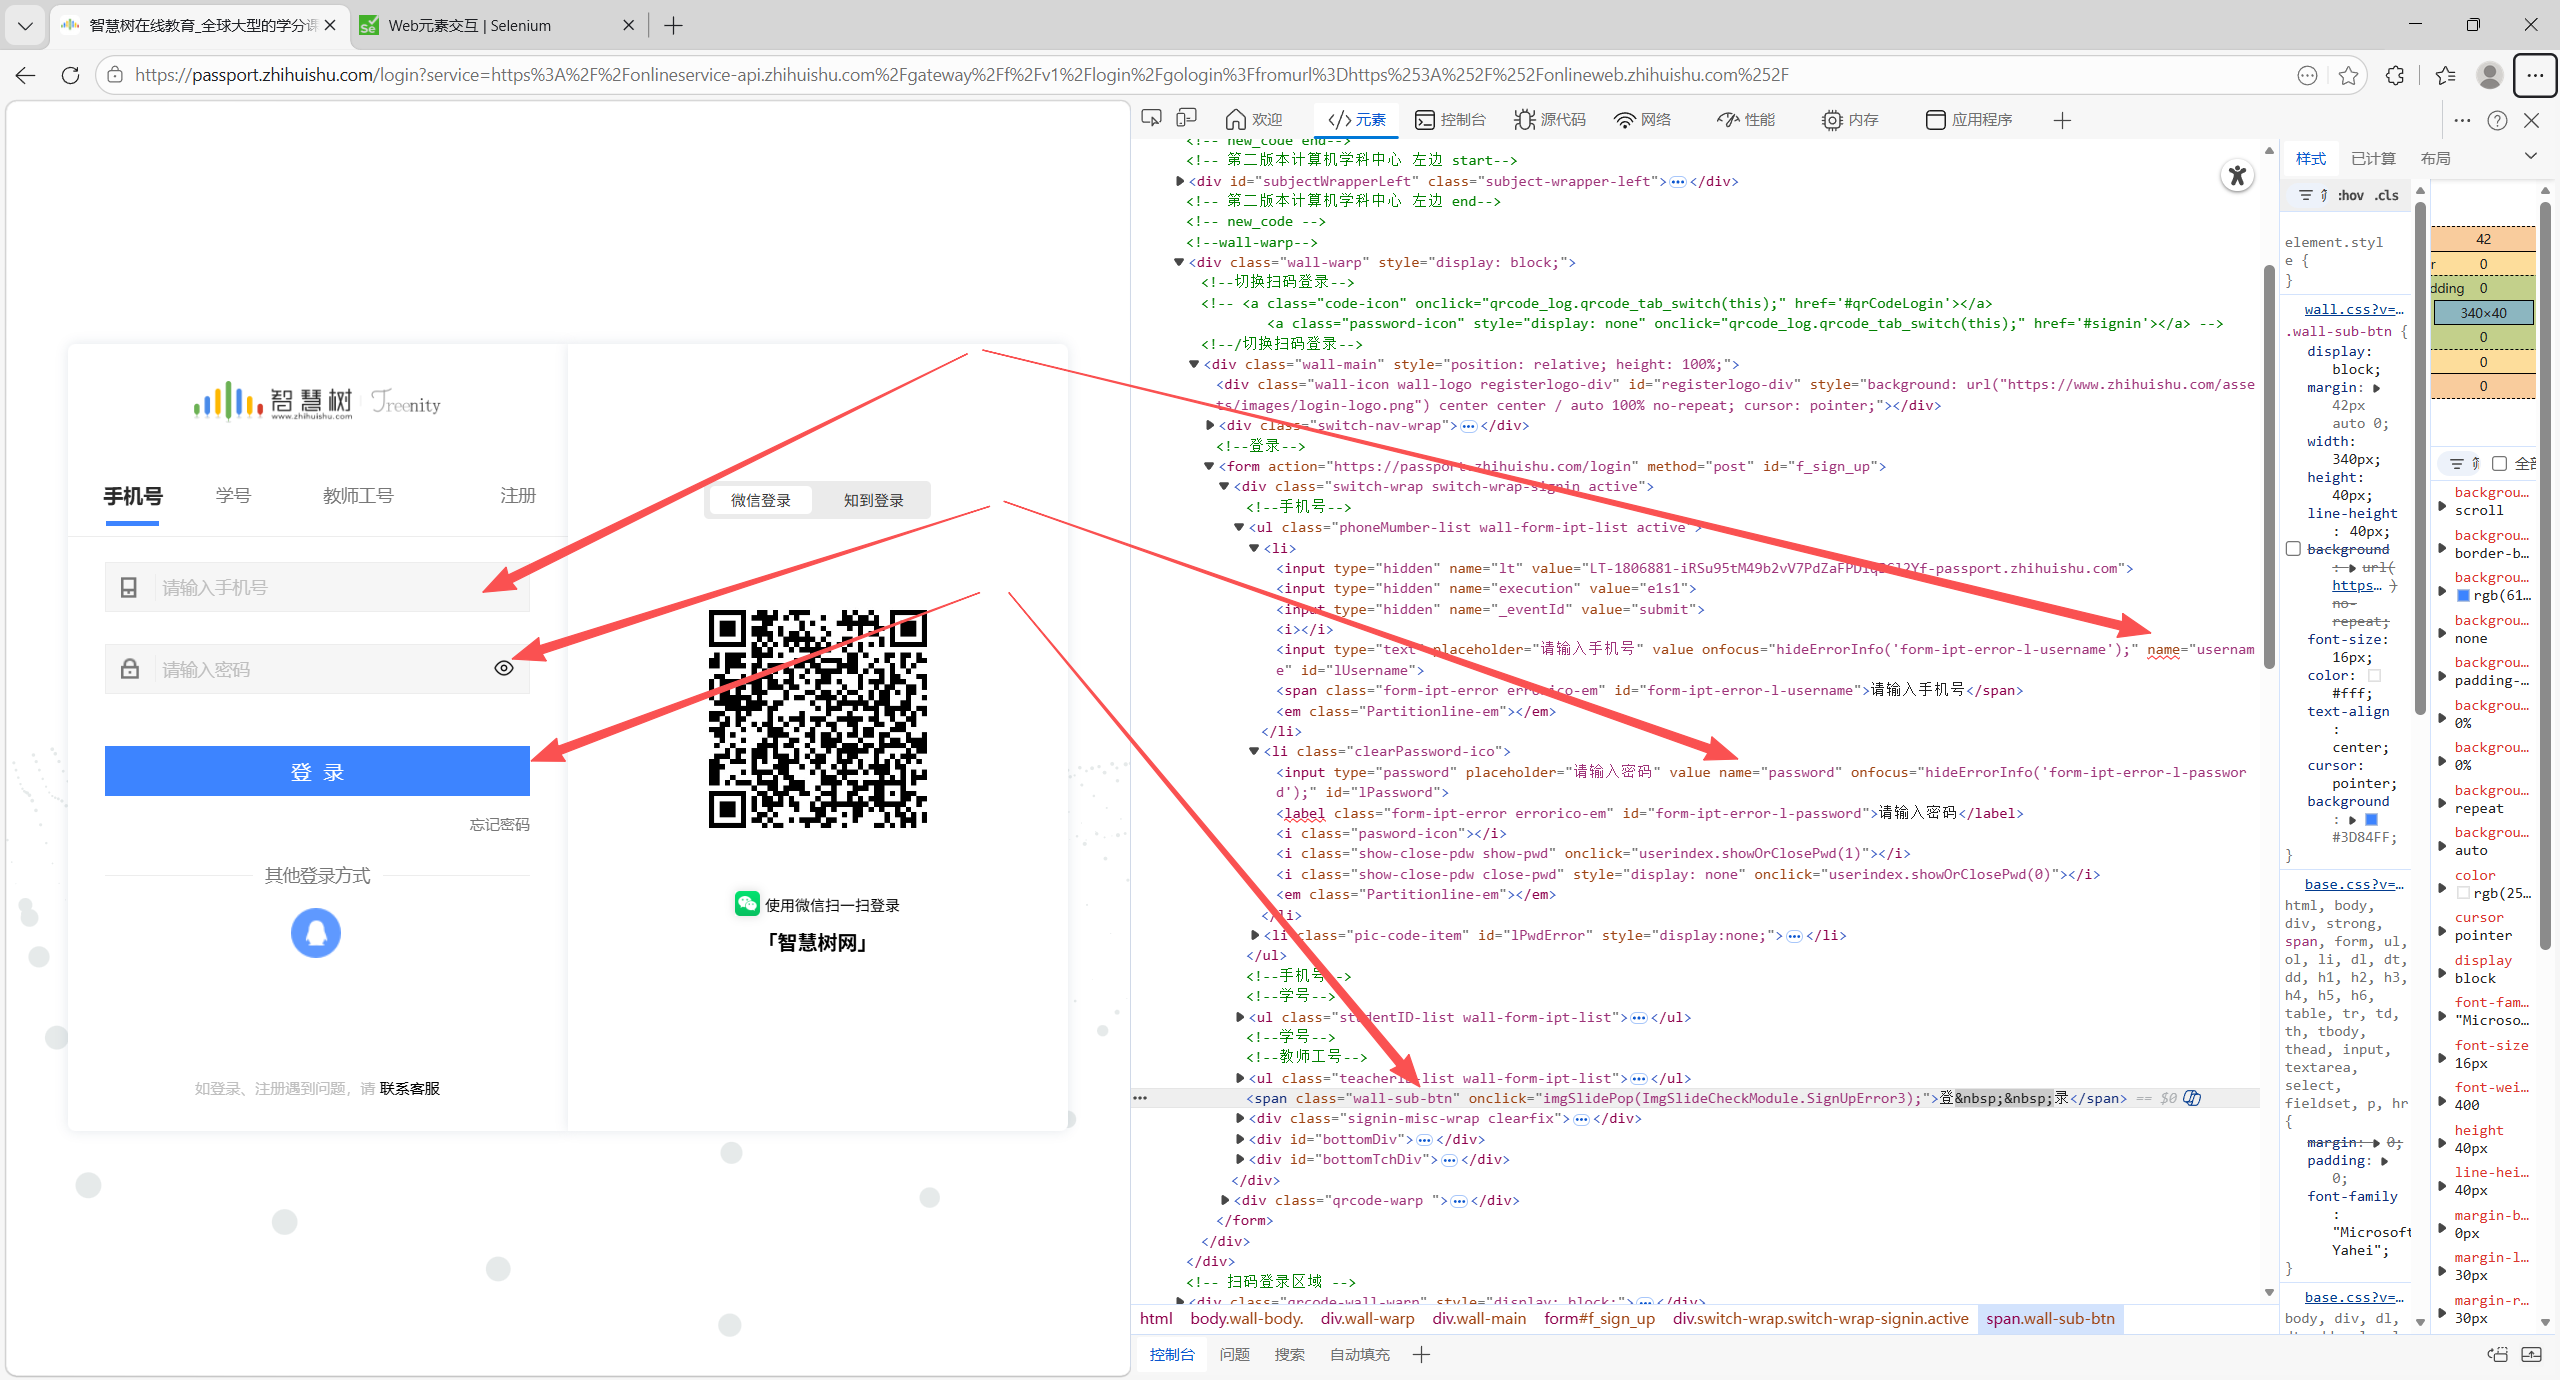Focus the 请输入手机号 input field

pyautogui.click(x=320, y=588)
